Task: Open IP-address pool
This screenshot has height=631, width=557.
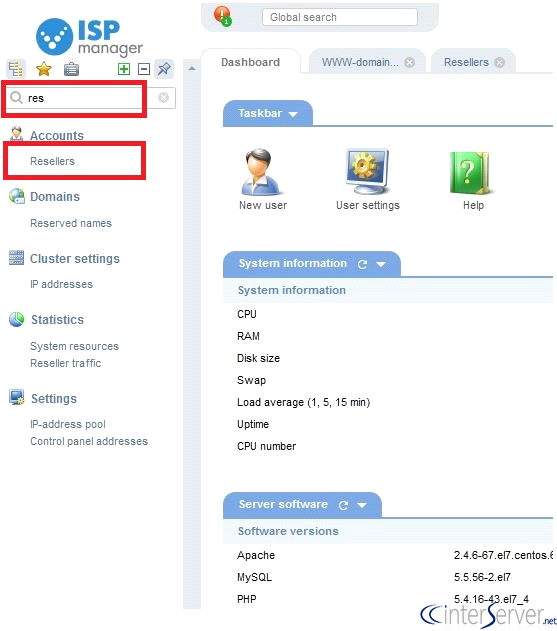Action: [x=68, y=424]
